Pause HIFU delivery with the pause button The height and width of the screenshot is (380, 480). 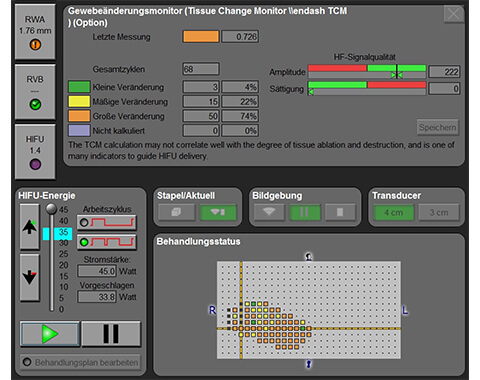111,334
